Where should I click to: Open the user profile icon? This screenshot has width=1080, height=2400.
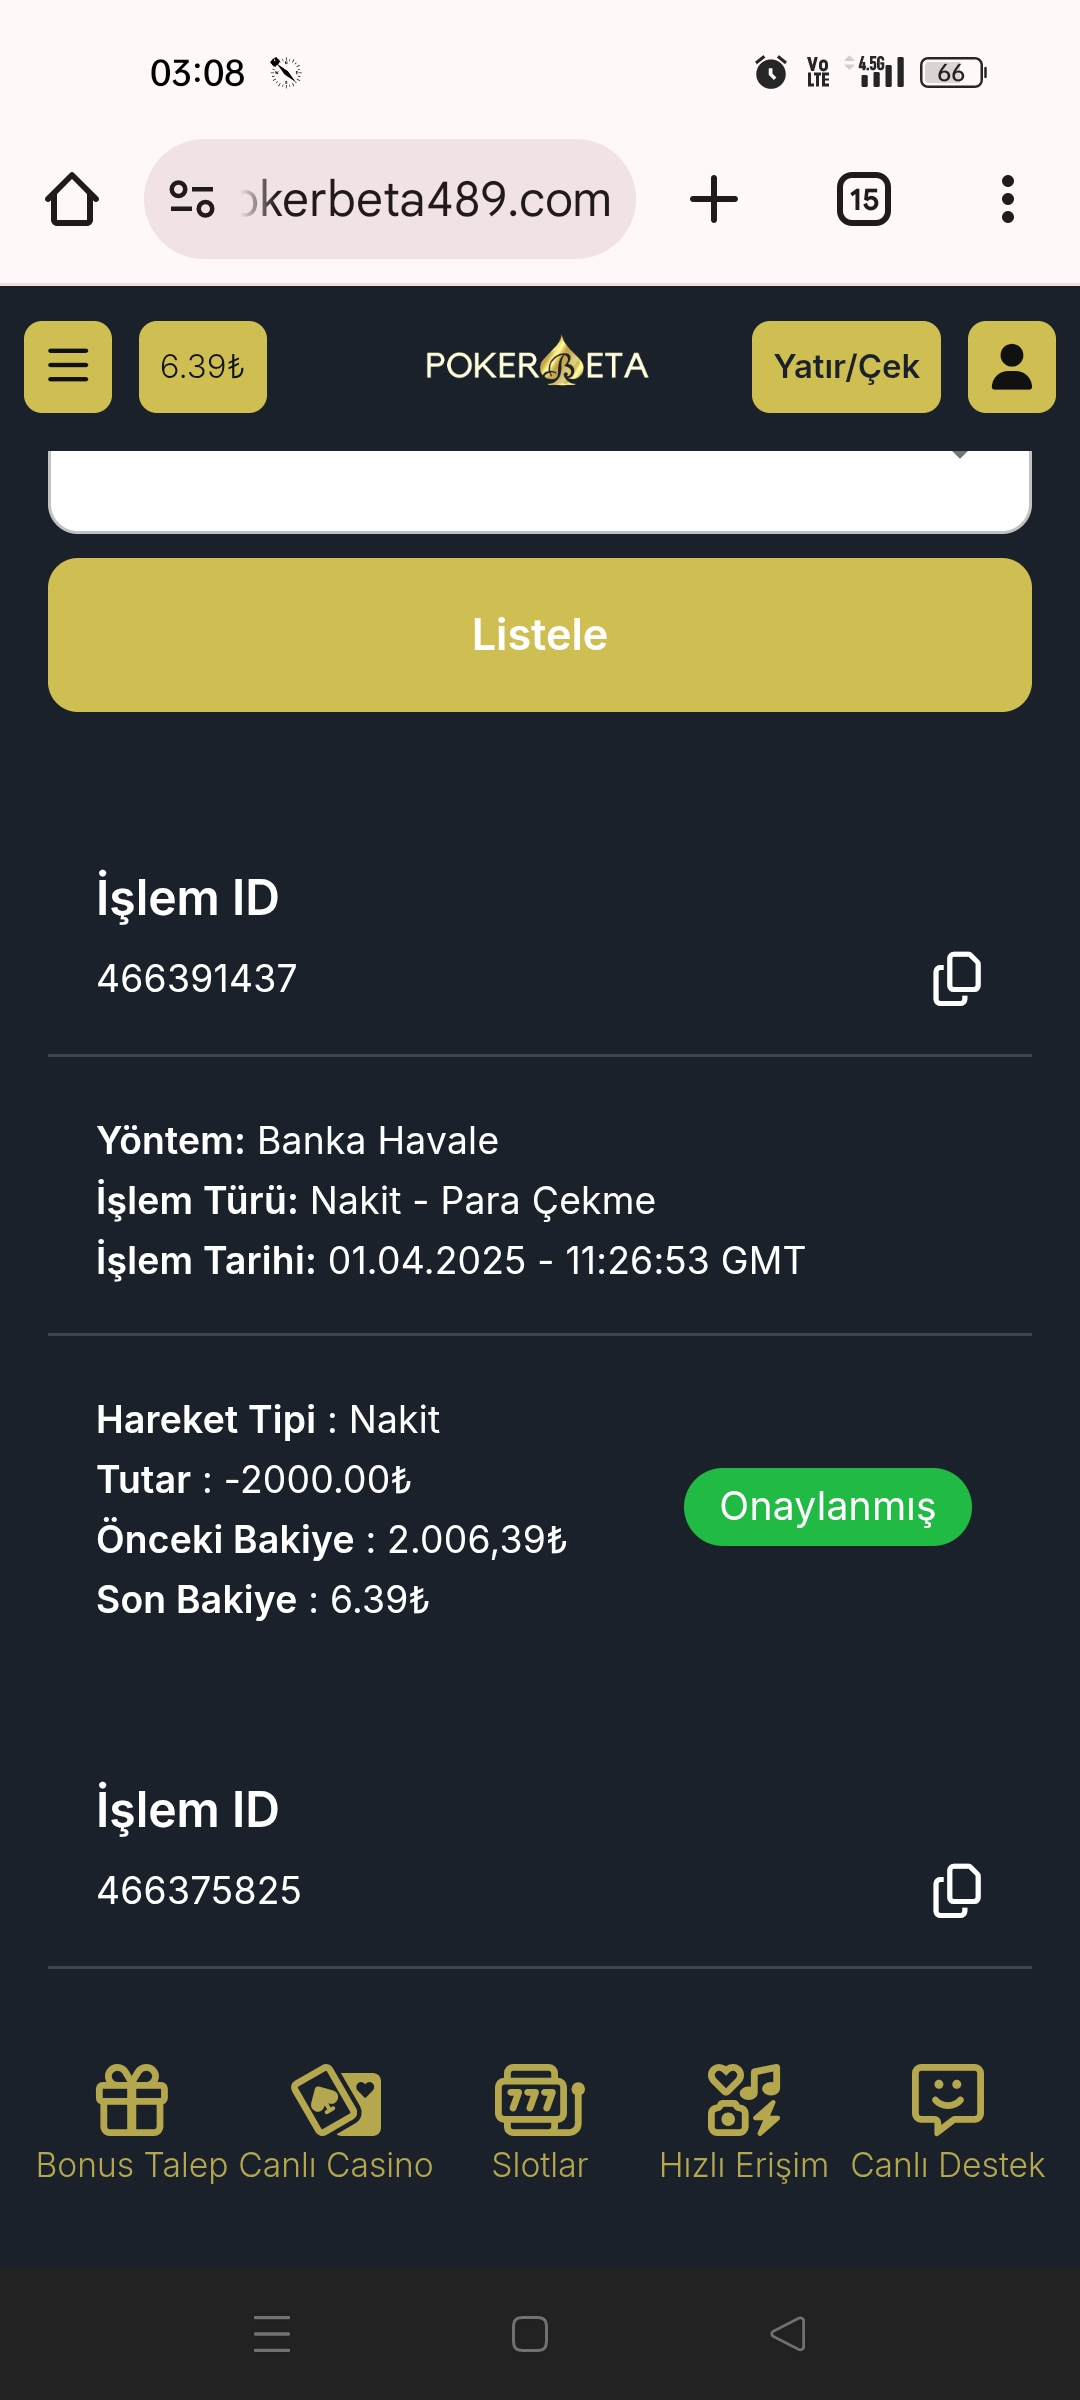pyautogui.click(x=1011, y=366)
